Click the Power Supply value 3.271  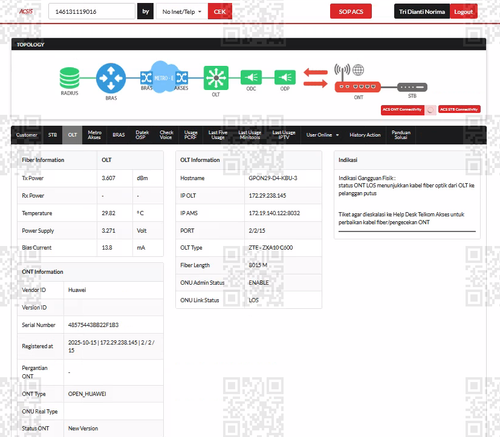click(x=108, y=231)
